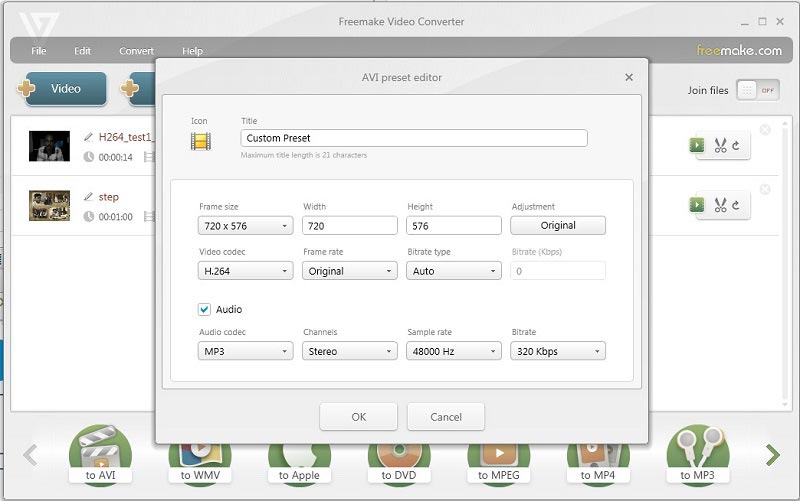Open the Convert menu
Viewport: 800px width, 501px height.
tap(136, 51)
